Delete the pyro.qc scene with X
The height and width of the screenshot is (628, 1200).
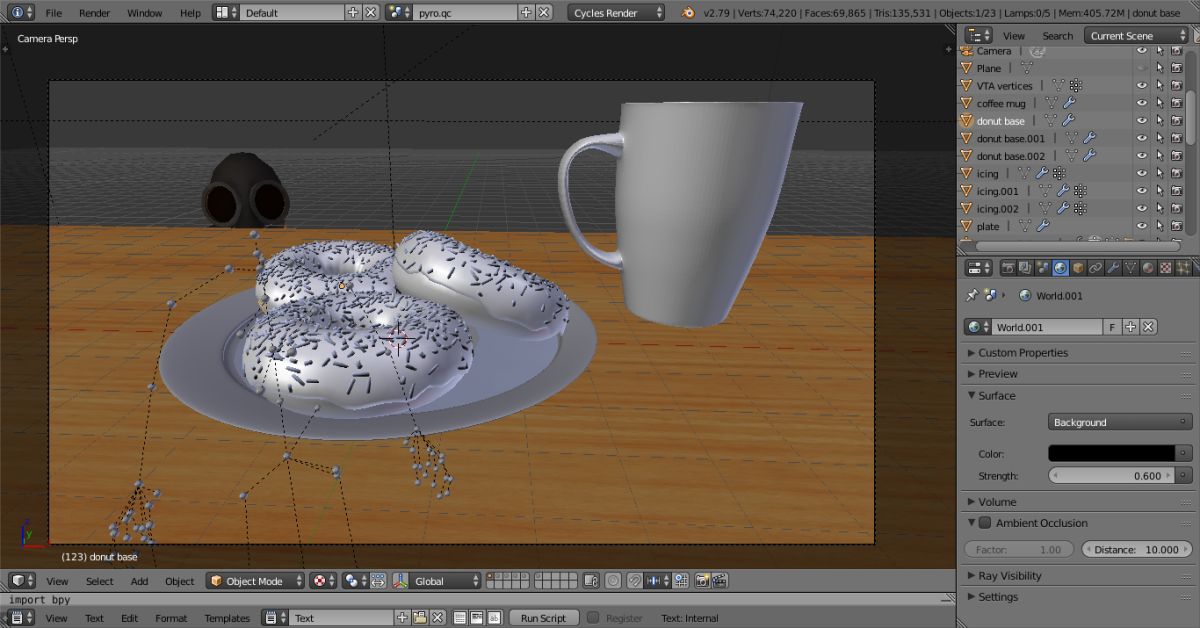[x=543, y=13]
